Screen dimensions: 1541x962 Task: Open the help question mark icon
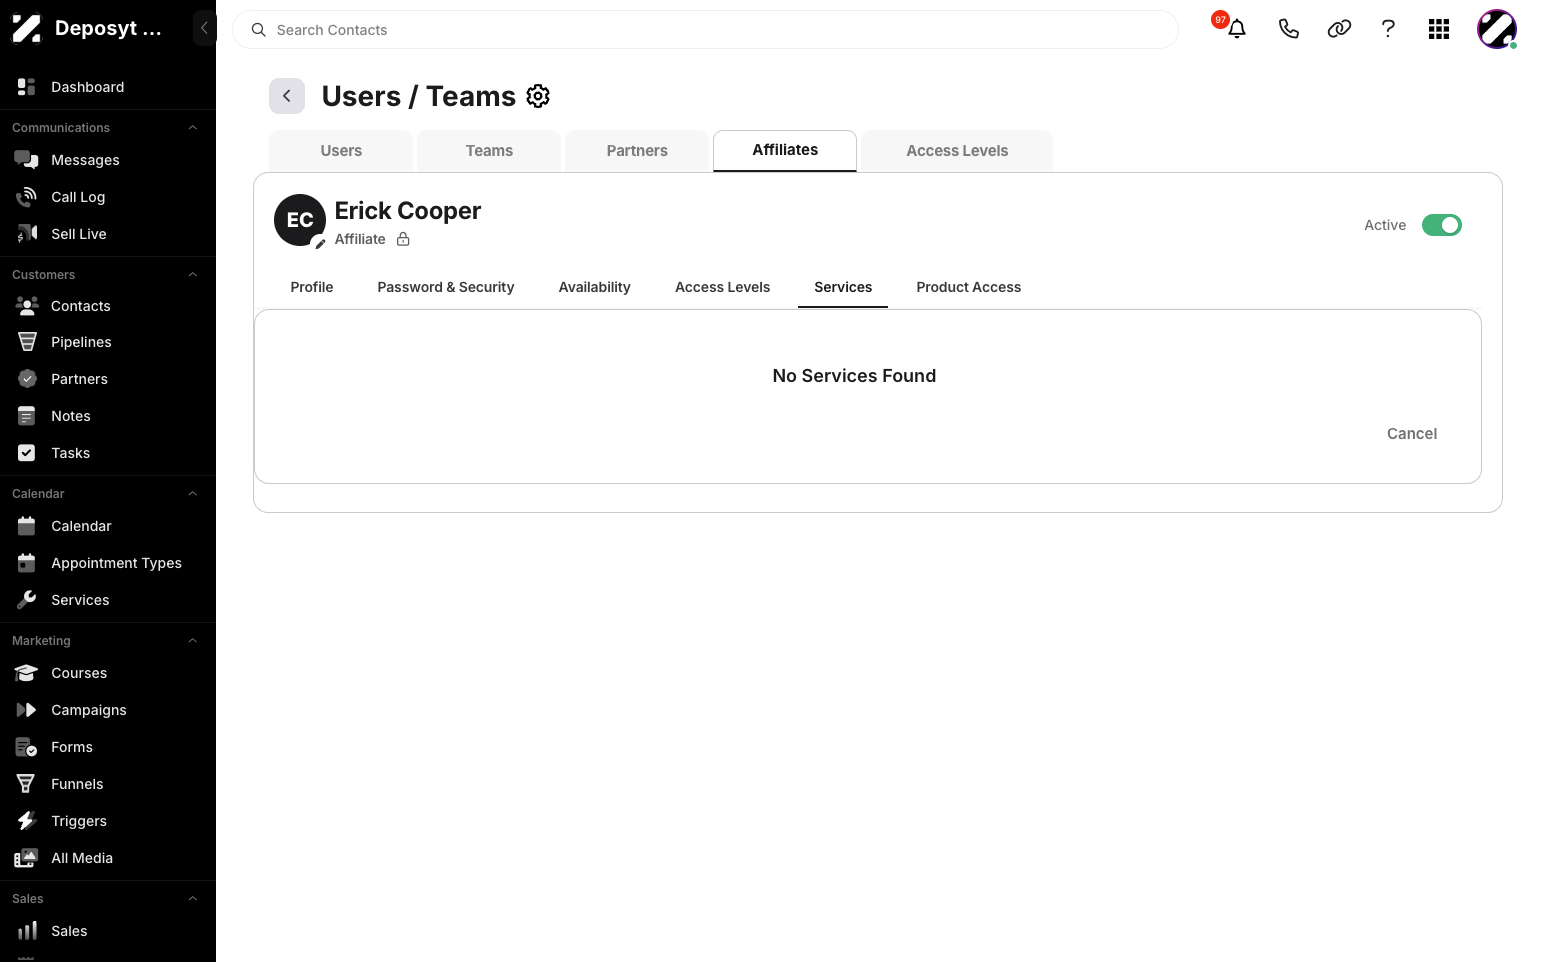pyautogui.click(x=1388, y=29)
